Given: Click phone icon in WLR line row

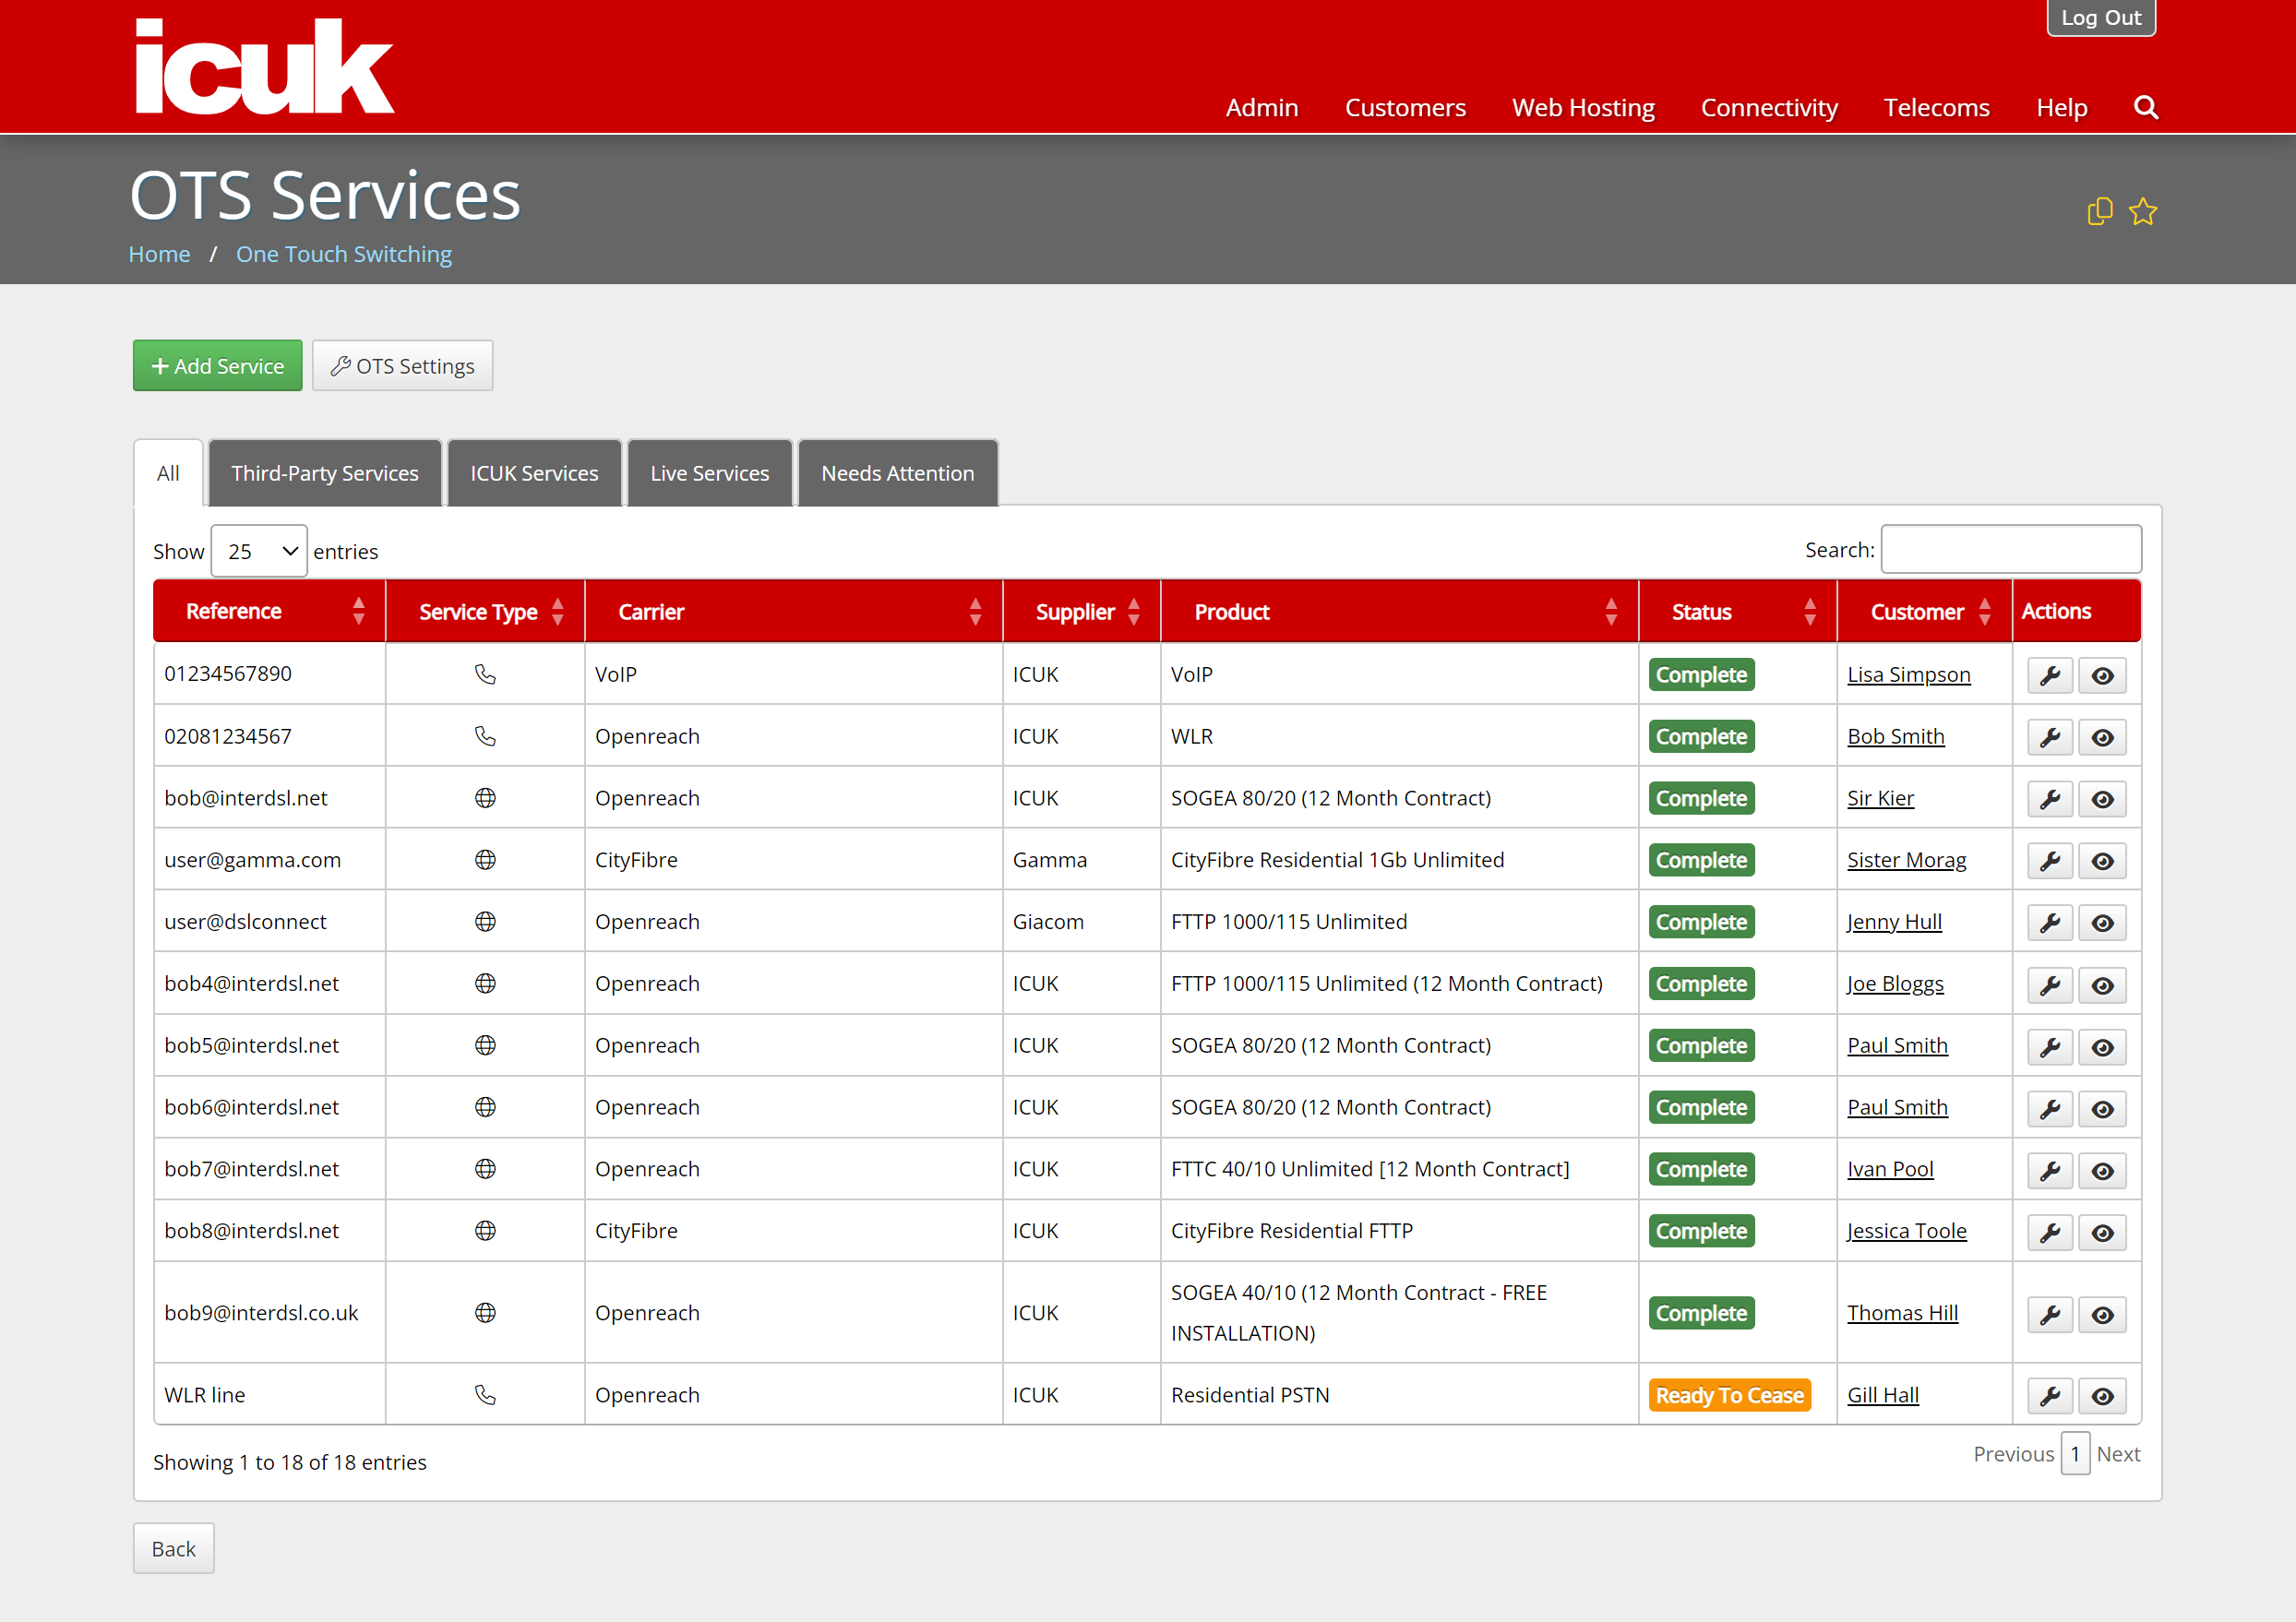Looking at the screenshot, I should click(485, 1395).
